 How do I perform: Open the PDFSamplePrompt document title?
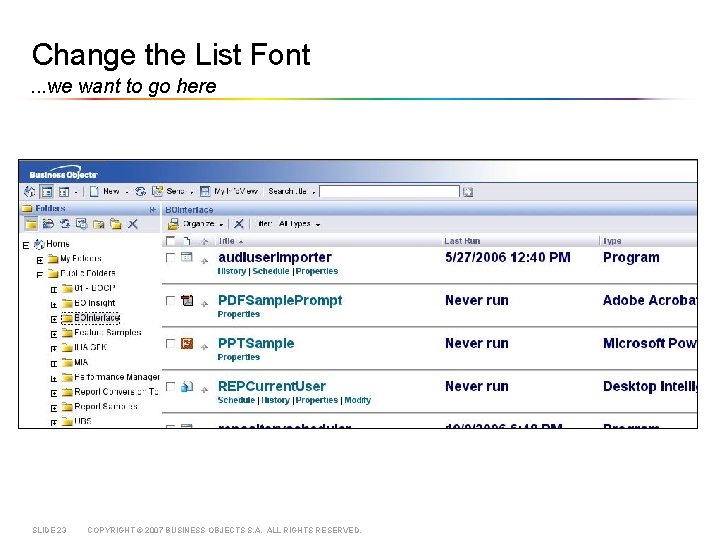280,300
